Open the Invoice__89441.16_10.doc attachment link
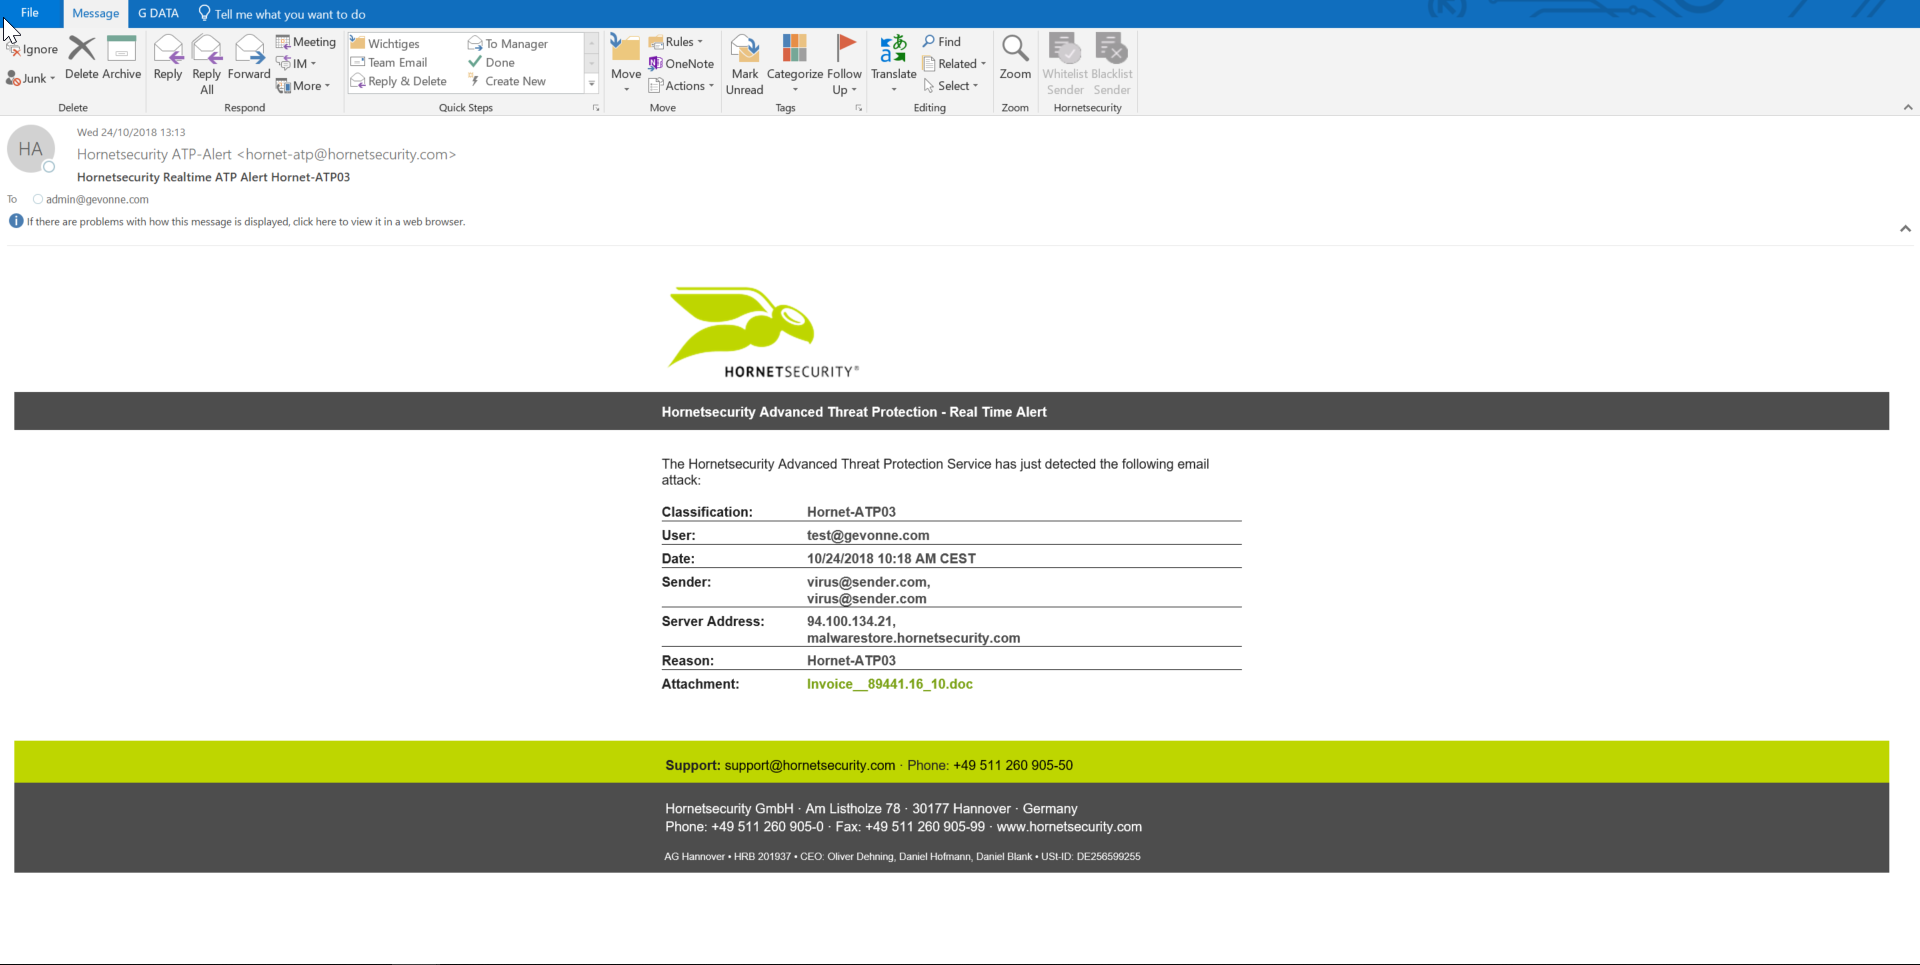The image size is (1920, 965). click(x=890, y=684)
